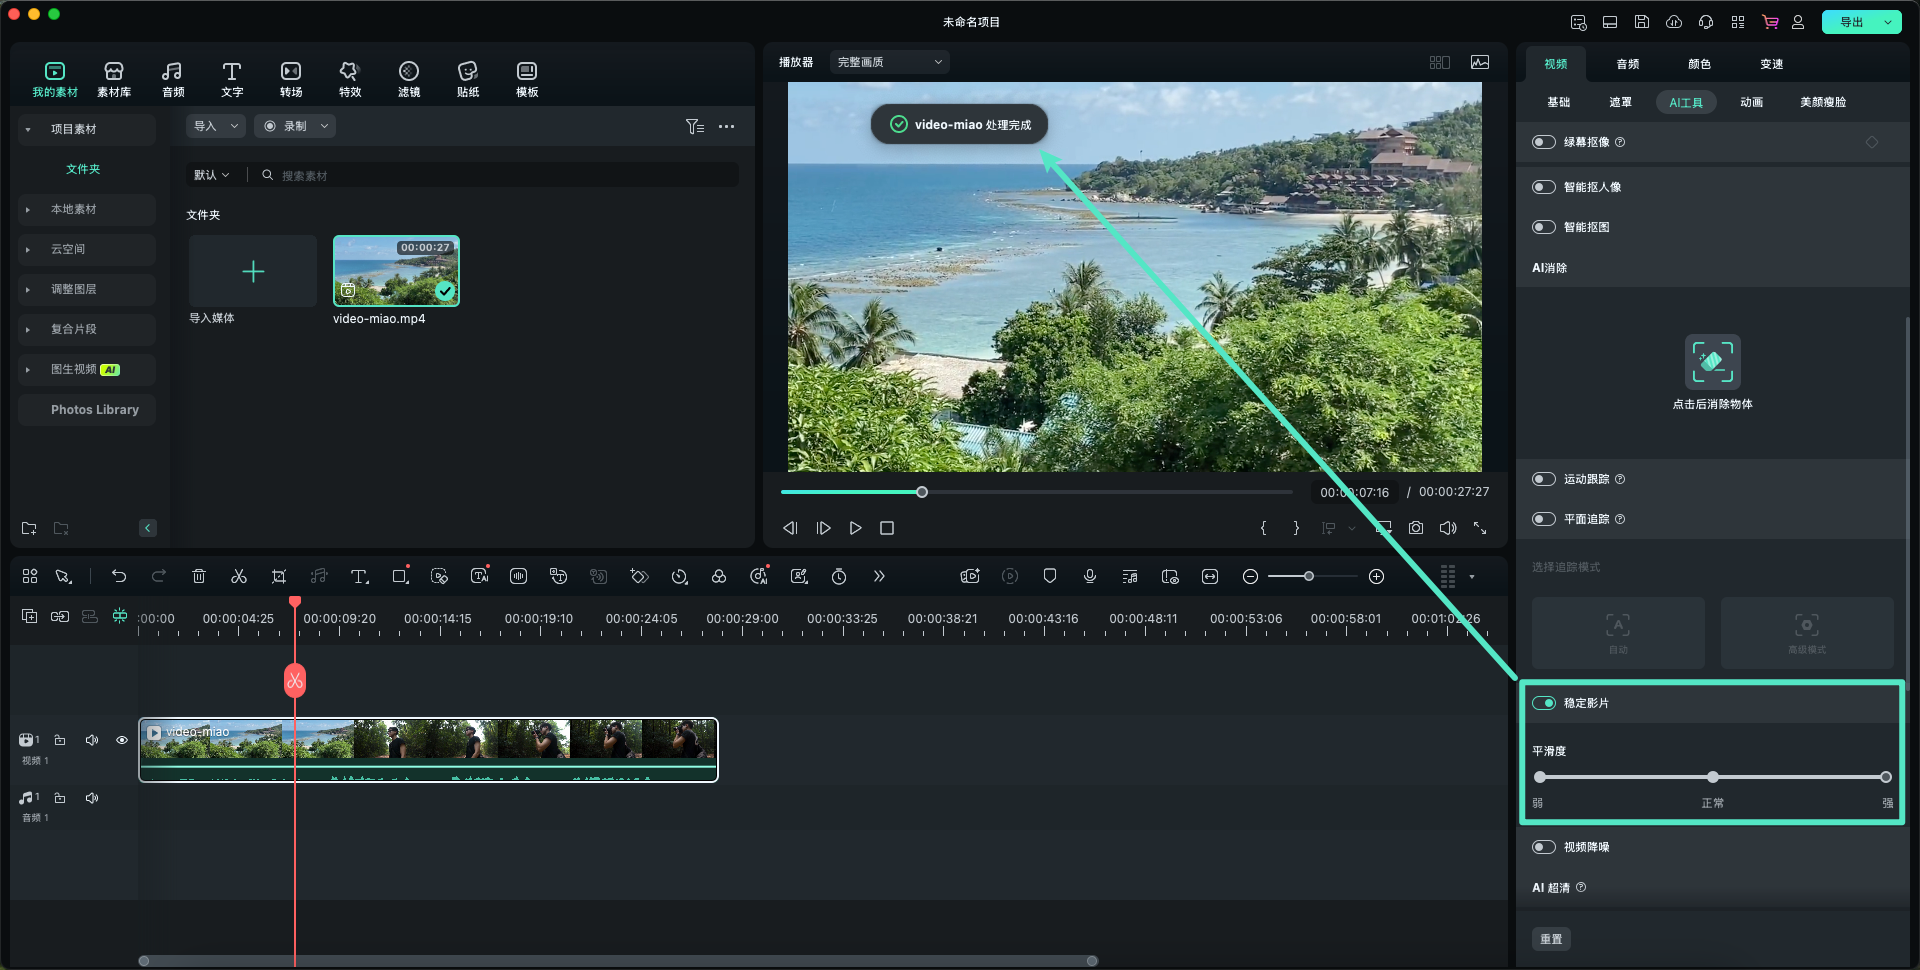This screenshot has width=1920, height=970.
Task: Switch to the 基础 sub-tab
Action: point(1559,102)
